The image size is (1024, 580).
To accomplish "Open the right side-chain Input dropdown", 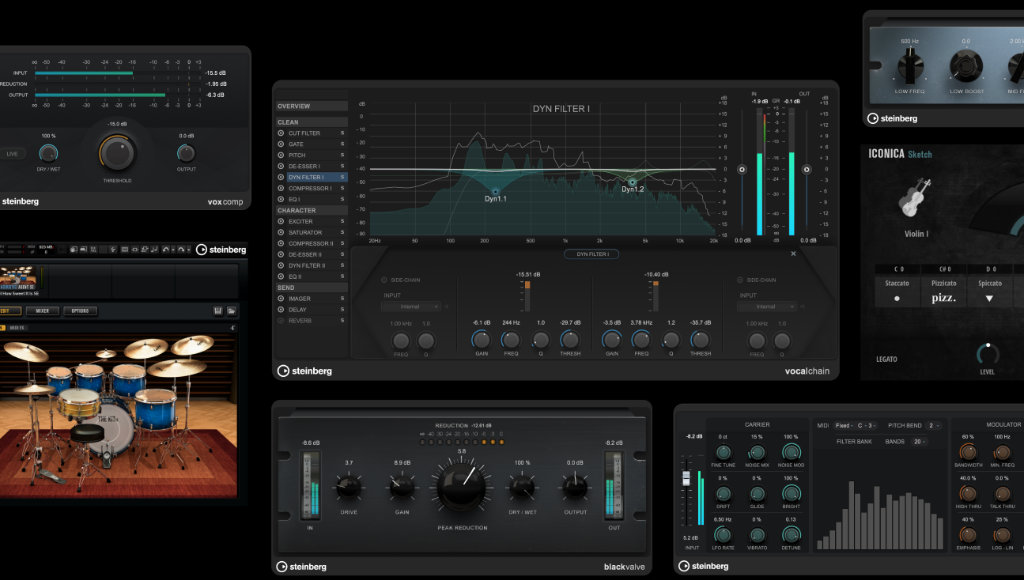I will click(x=767, y=306).
